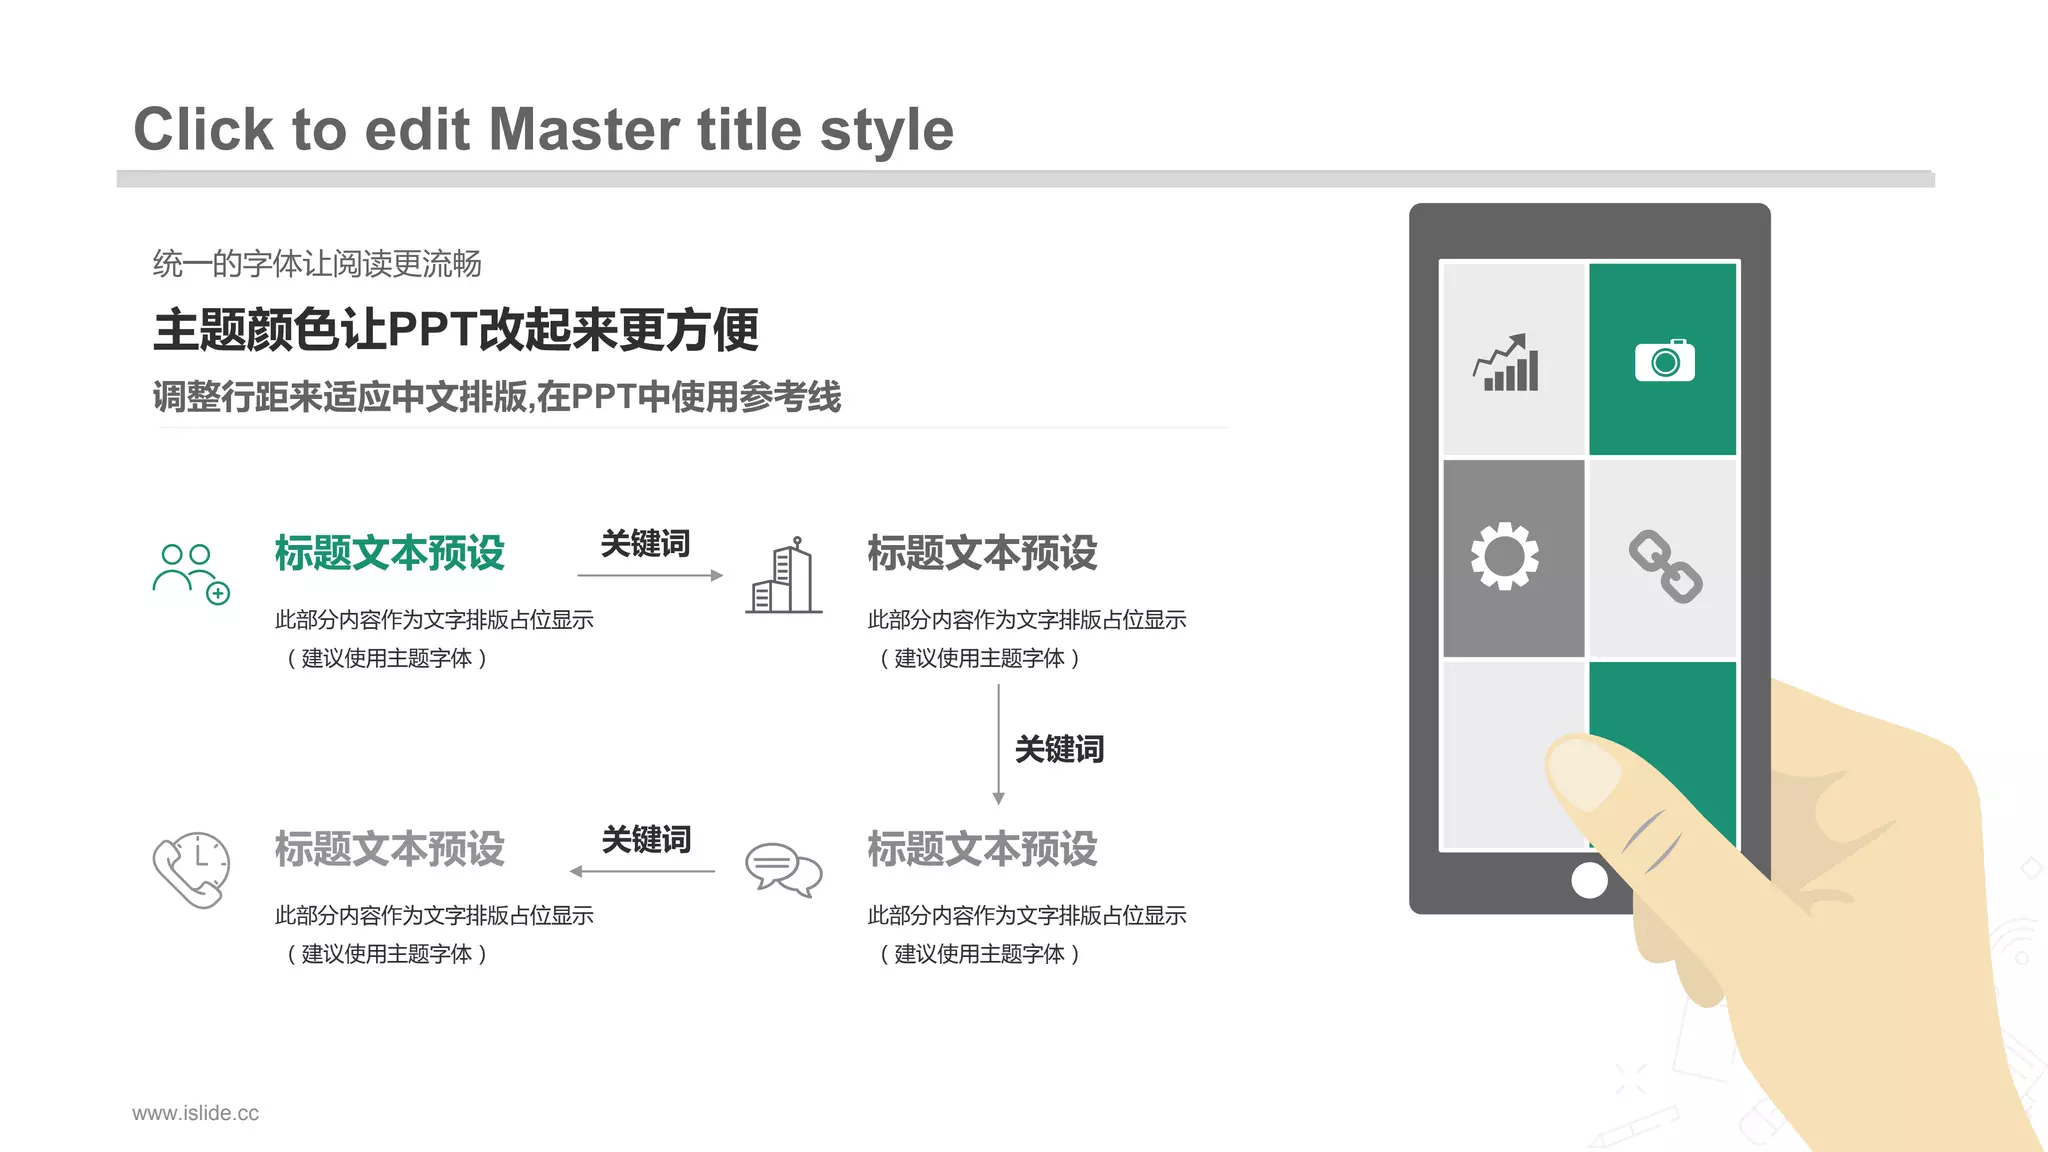Select gray heading next to chat icon
The height and width of the screenshot is (1152, 2048).
tap(982, 849)
